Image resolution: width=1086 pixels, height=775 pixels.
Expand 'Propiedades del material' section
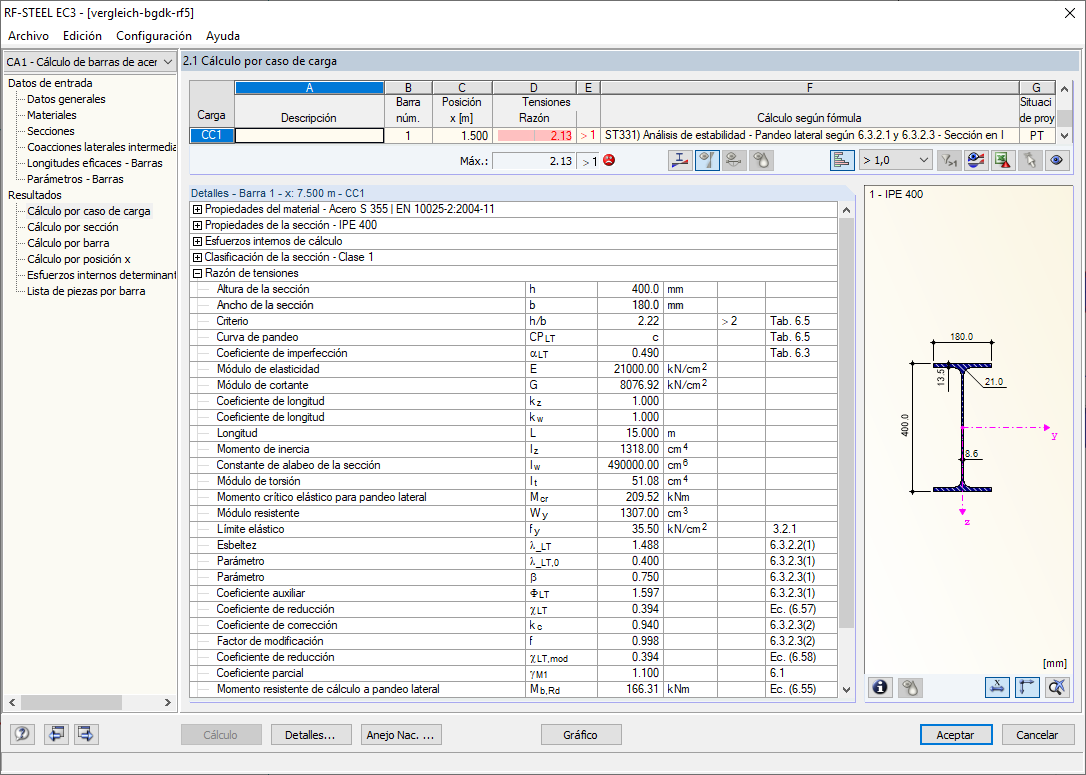coord(197,209)
